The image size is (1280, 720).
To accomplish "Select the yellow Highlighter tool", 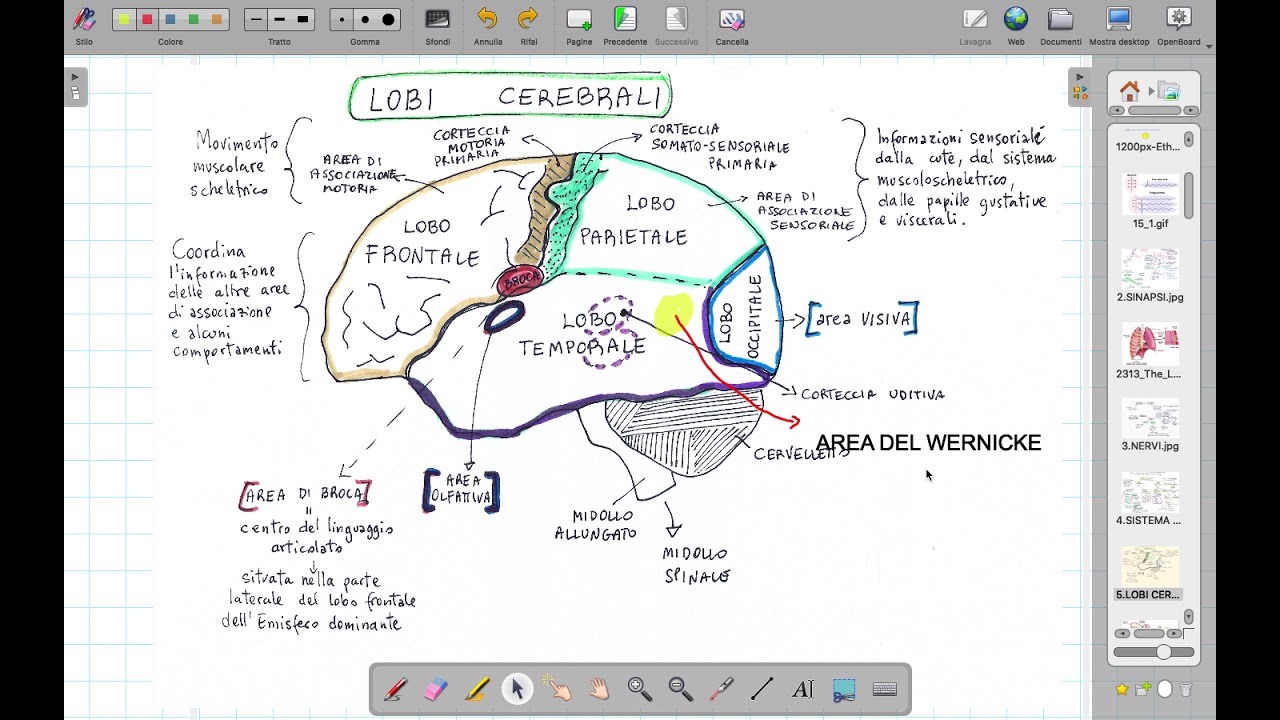I will [477, 689].
